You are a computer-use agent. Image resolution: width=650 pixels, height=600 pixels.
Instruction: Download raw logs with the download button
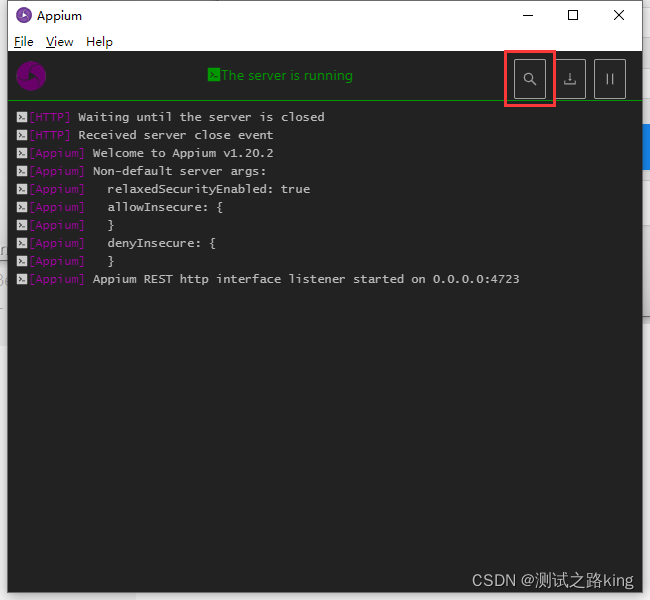570,79
